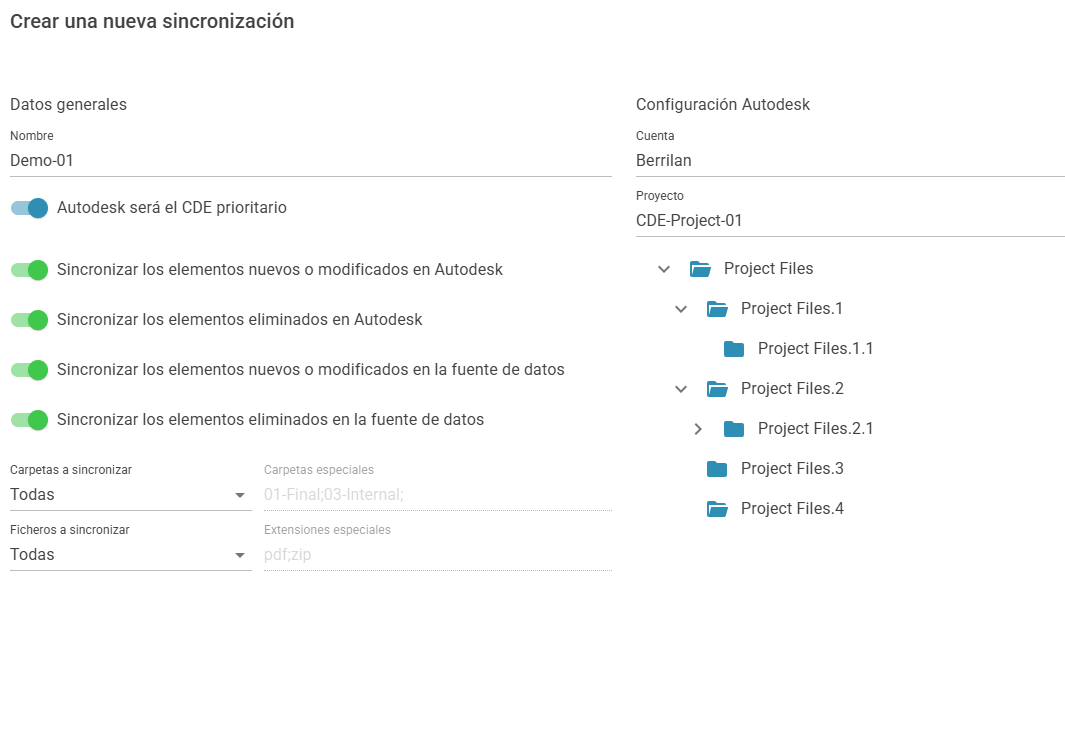1065x738 pixels.
Task: Expand the Project Files.2.1 chevron
Action: [698, 429]
